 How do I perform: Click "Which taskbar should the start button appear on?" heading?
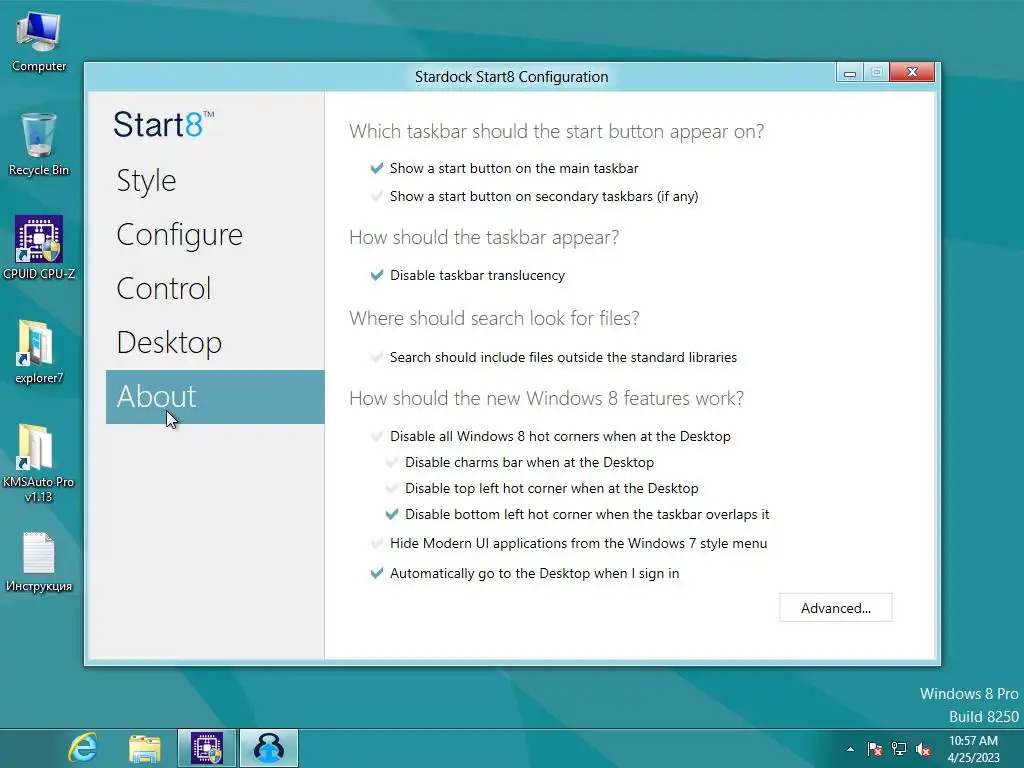coord(556,131)
